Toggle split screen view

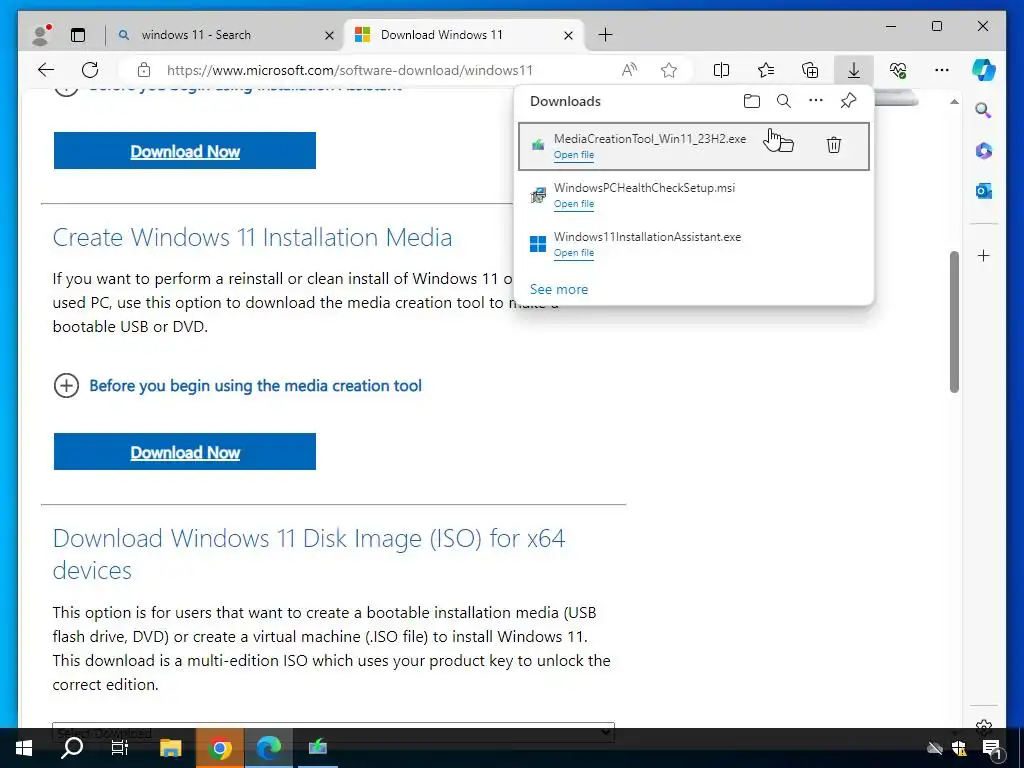721,70
